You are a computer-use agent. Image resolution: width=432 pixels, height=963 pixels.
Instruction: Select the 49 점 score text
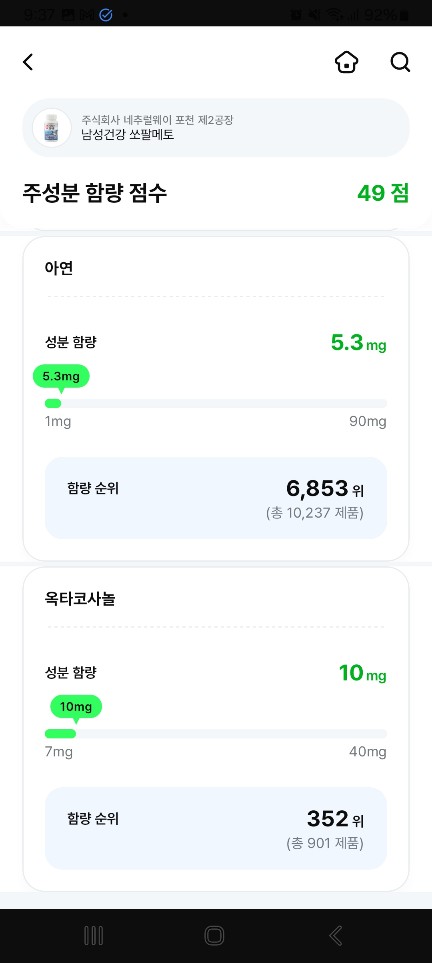[x=383, y=193]
